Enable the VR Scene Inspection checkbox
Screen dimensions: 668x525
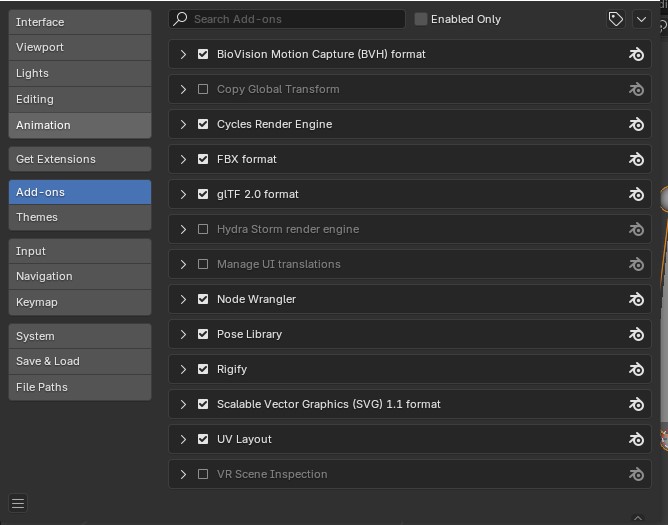pos(203,473)
